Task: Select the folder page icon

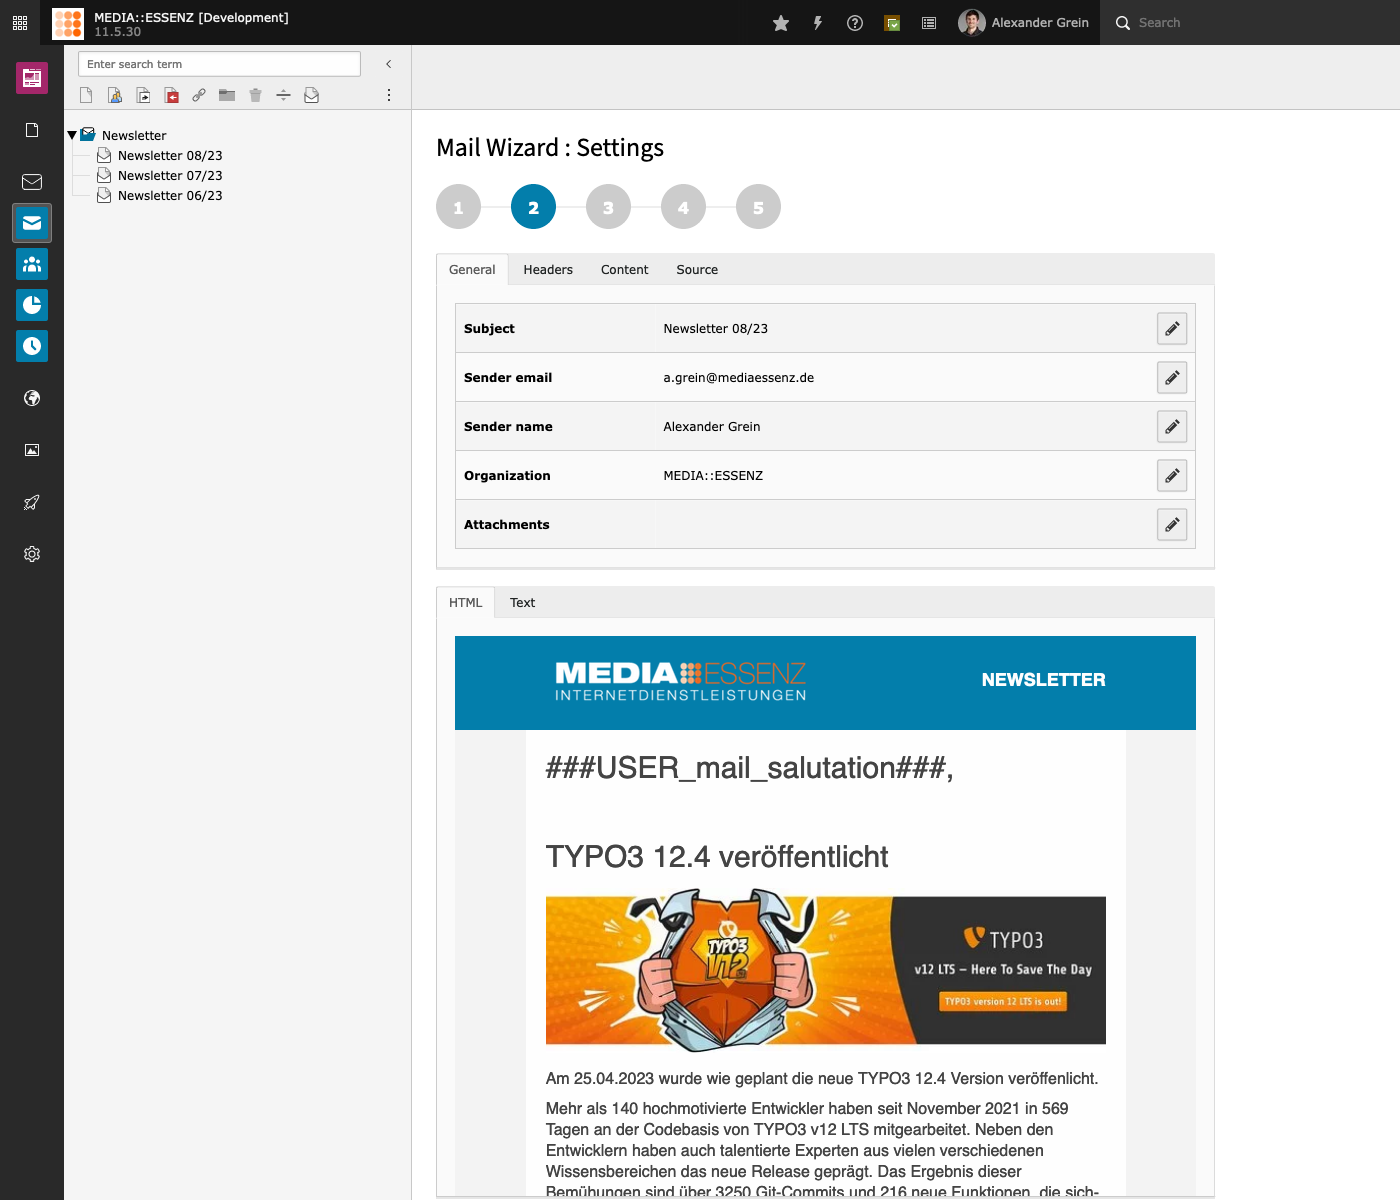Action: coord(227,95)
